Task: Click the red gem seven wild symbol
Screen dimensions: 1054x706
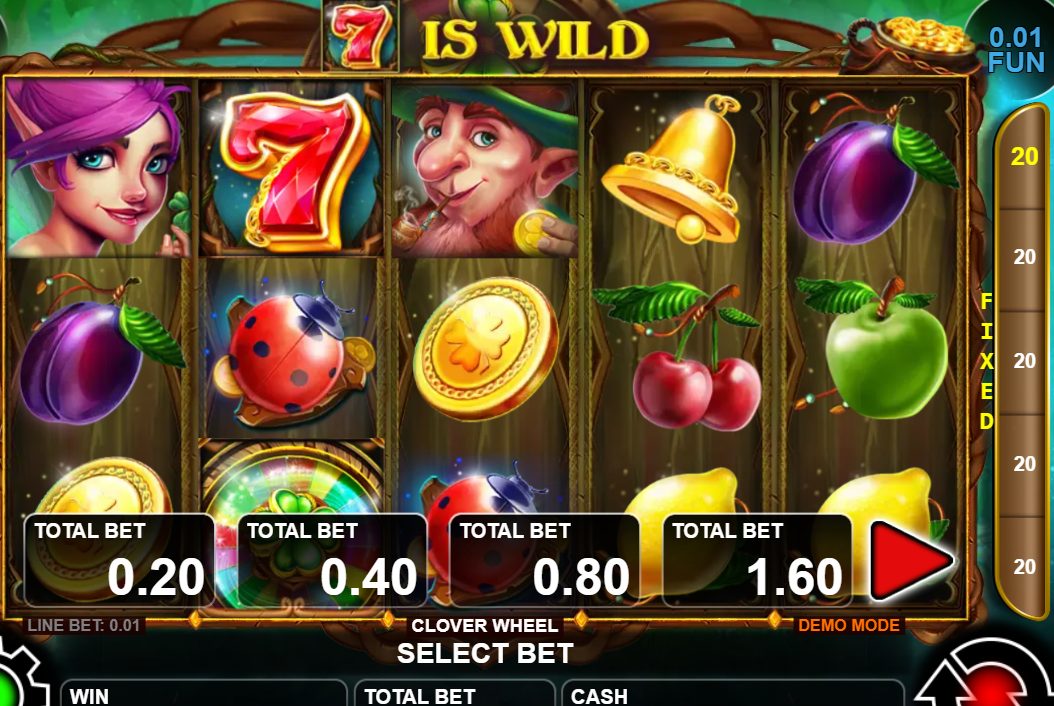Action: [293, 170]
